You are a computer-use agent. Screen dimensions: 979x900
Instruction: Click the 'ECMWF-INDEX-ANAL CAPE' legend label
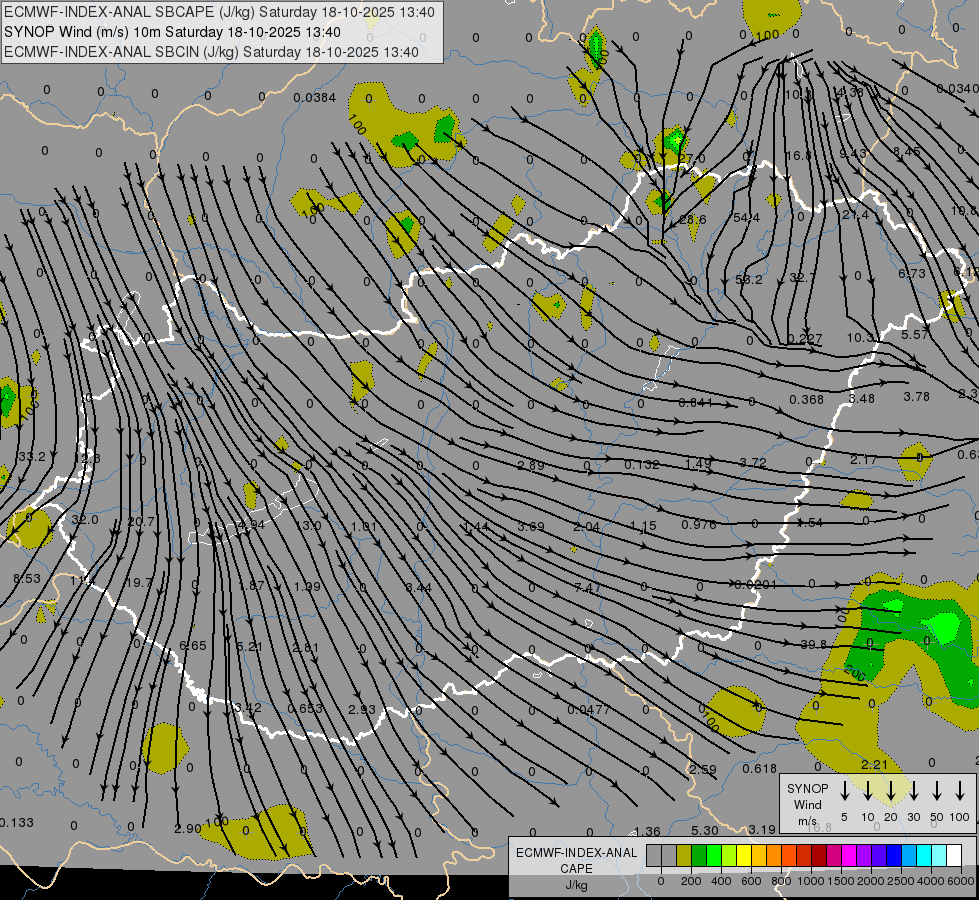[x=576, y=860]
